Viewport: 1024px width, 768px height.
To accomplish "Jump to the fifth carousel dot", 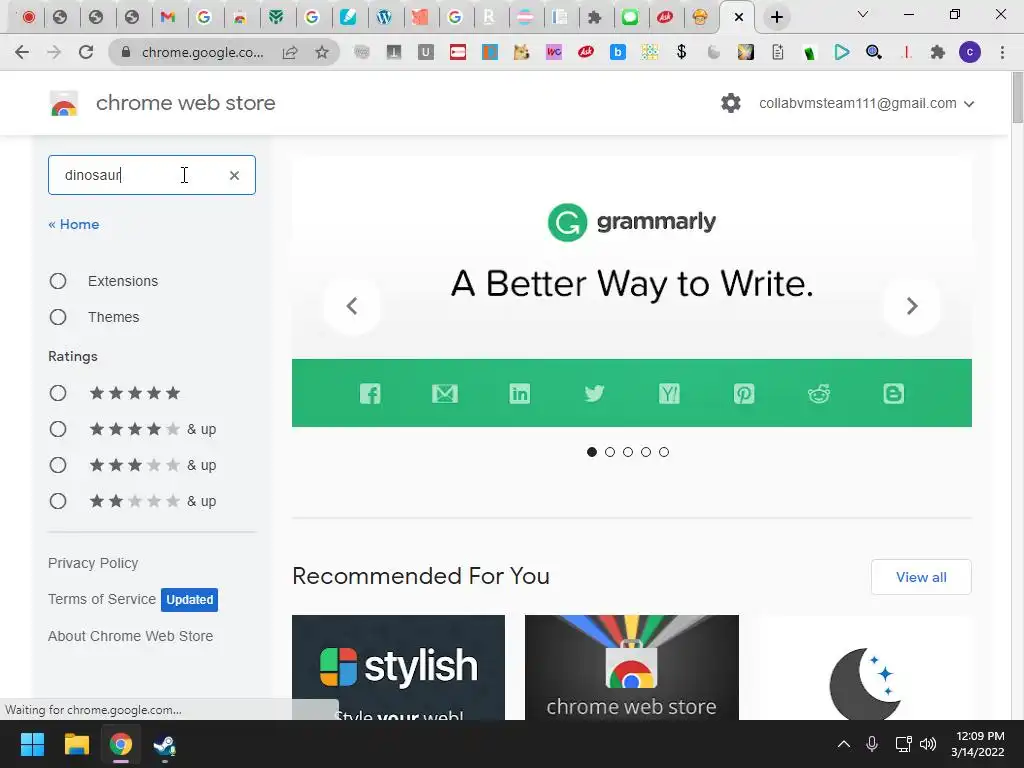I will pos(664,452).
